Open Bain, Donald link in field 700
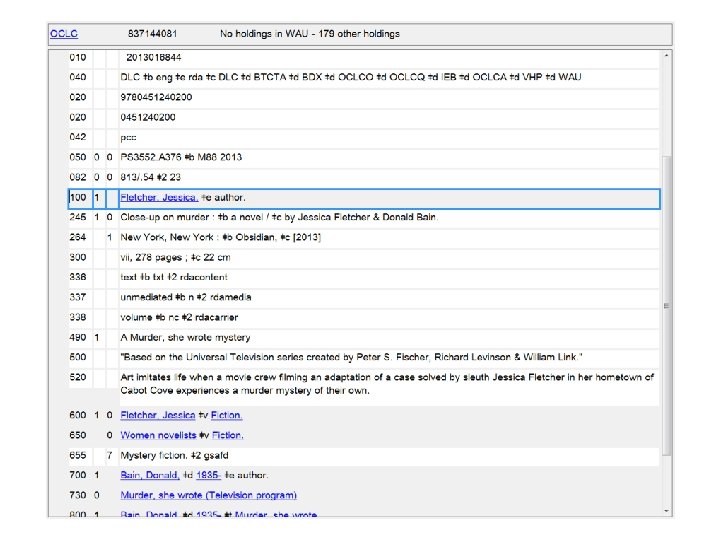The image size is (720, 540). coord(150,475)
